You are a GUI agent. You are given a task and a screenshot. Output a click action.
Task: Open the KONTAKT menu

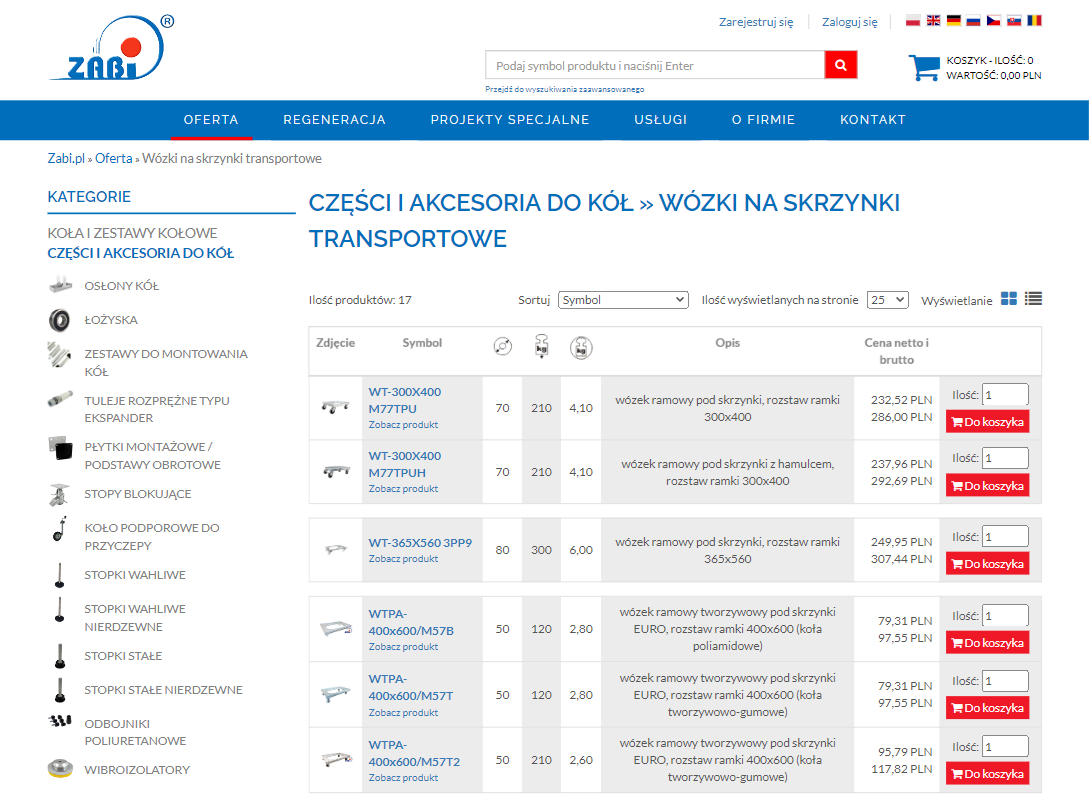tap(873, 119)
